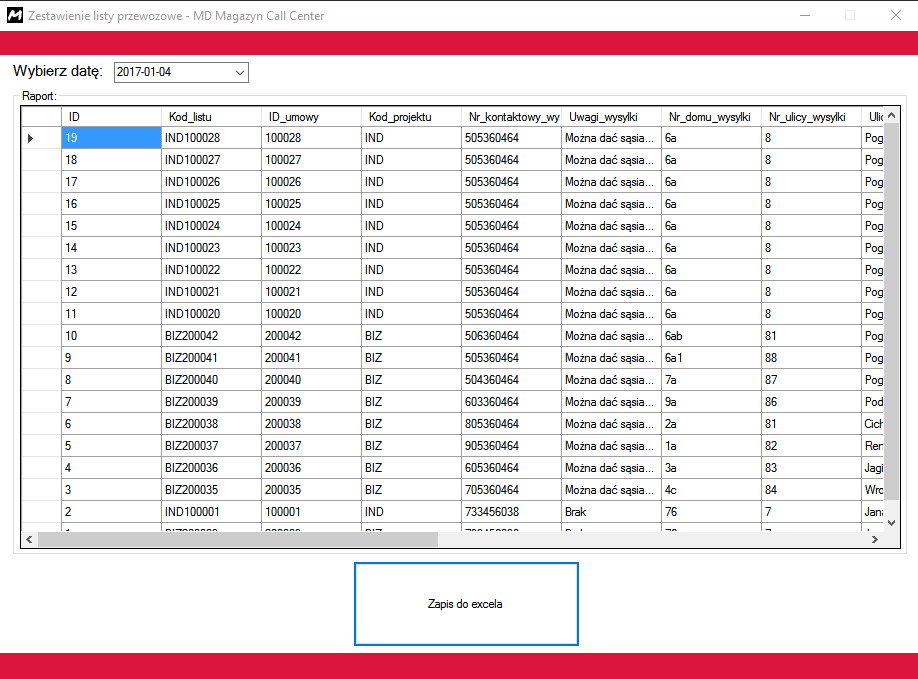
Task: Select phone number 506360464
Action: pyautogui.click(x=511, y=336)
